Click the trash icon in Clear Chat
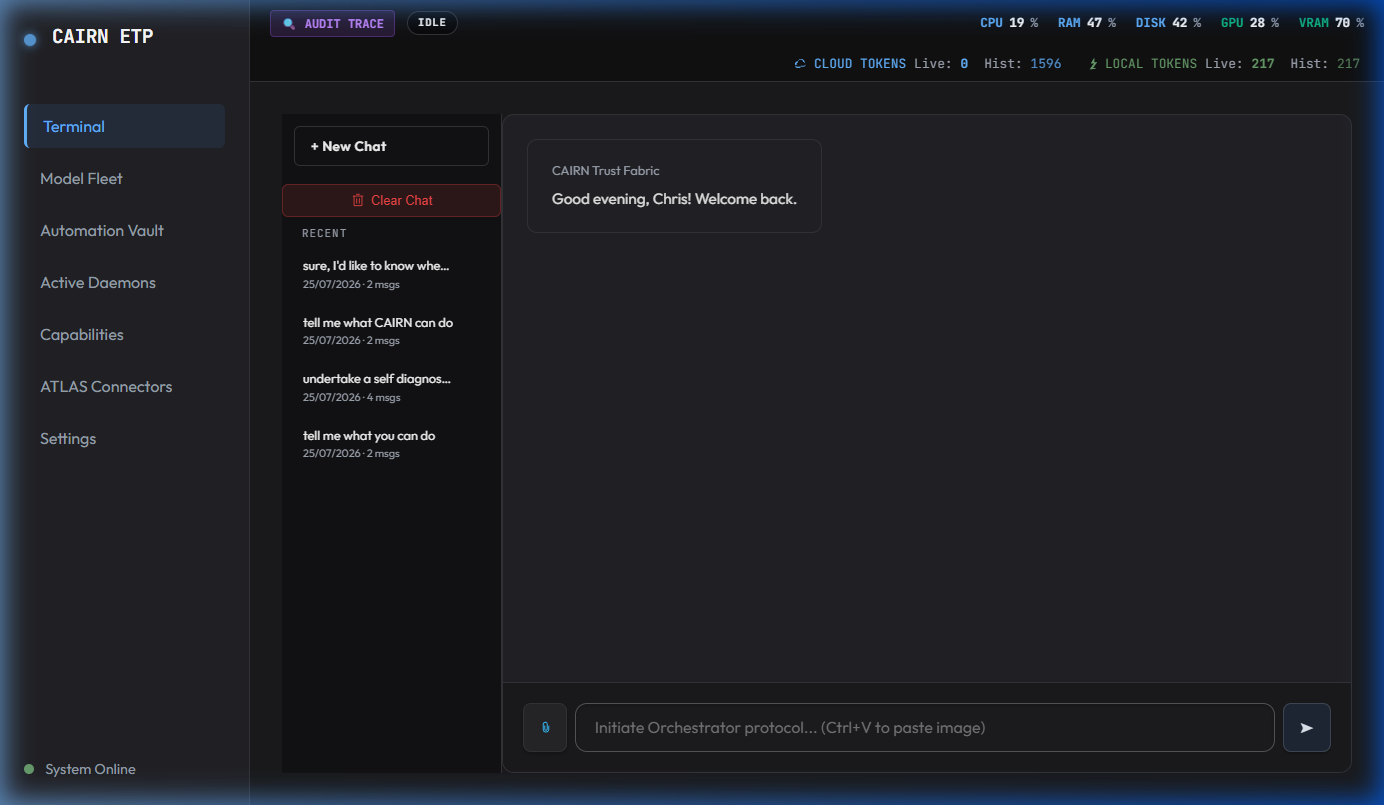 [x=358, y=200]
